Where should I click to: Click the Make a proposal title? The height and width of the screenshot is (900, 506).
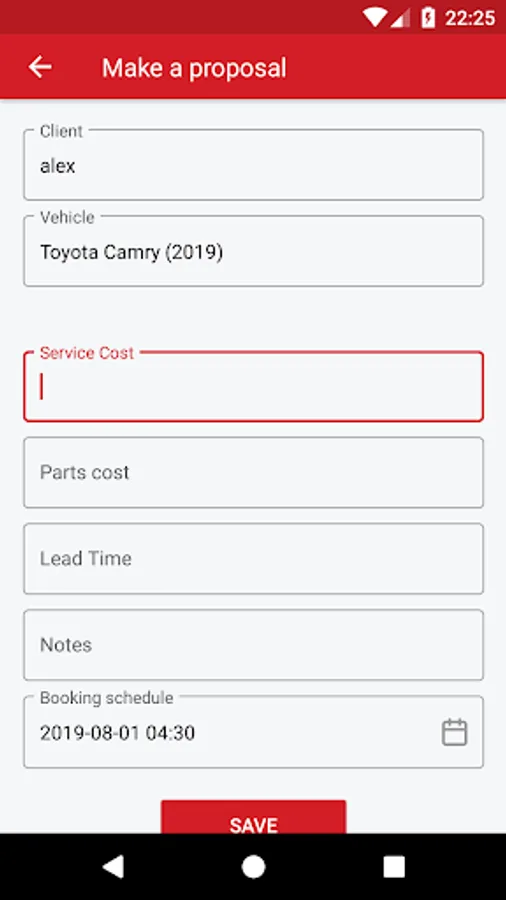coord(194,68)
